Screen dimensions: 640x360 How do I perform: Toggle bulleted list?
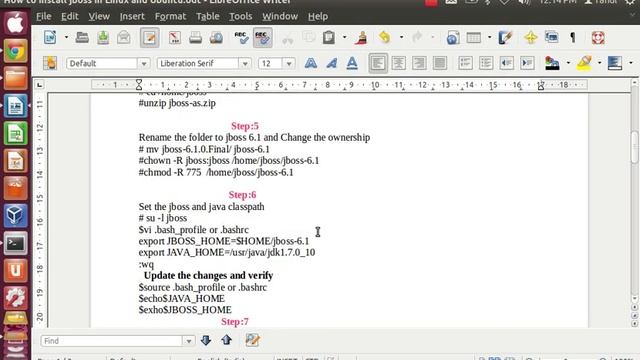486,63
